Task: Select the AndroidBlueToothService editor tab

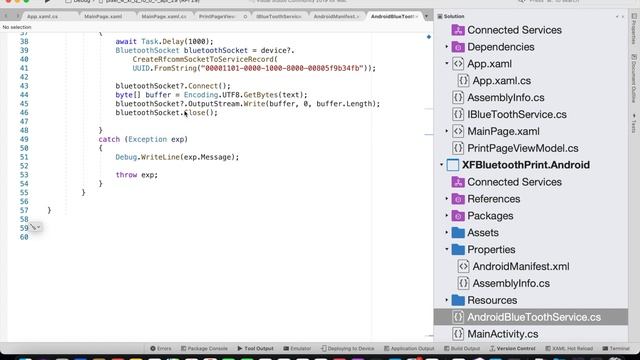Action: pyautogui.click(x=393, y=16)
